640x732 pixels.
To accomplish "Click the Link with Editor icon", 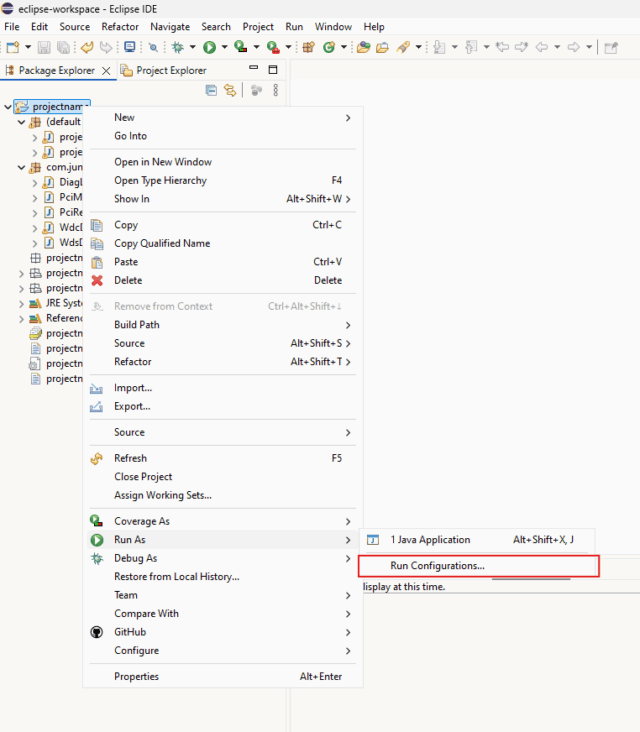I will [x=230, y=90].
